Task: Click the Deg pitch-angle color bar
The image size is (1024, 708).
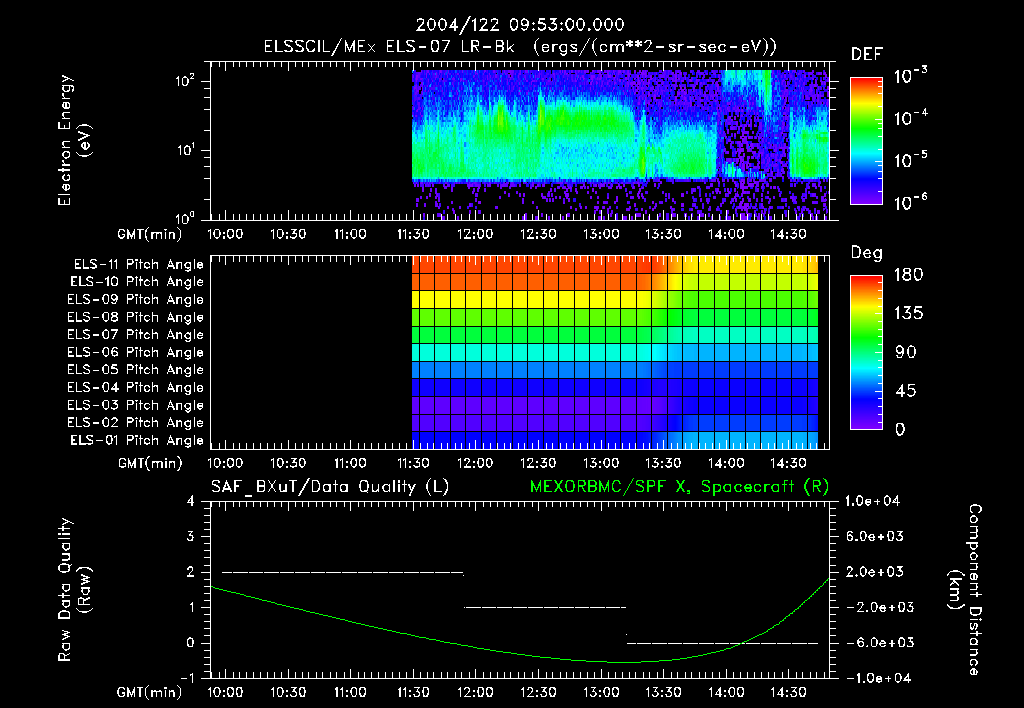Action: click(x=866, y=352)
